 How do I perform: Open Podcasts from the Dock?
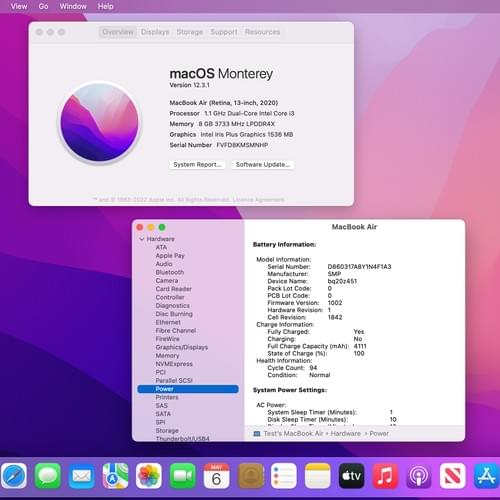419,476
